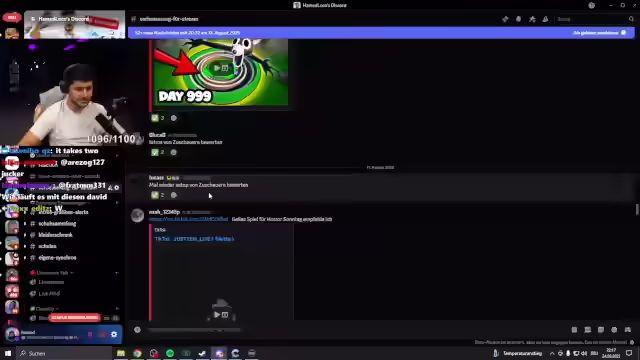This screenshot has height=360, width=640.
Task: Select the eigene-synchros channel
Action: coord(57,258)
